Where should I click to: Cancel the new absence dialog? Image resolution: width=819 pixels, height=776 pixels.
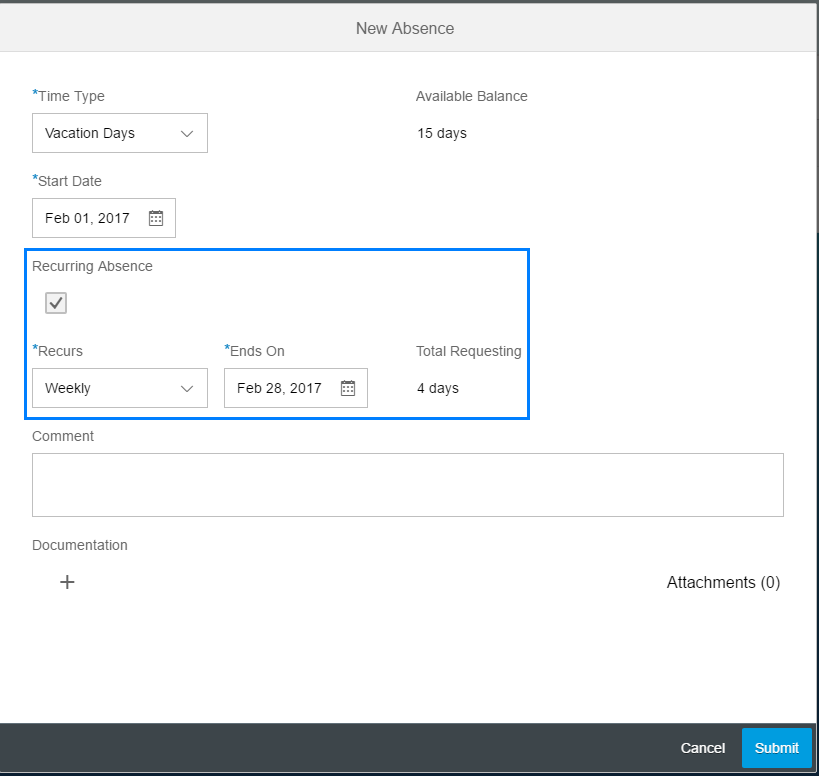tap(703, 748)
